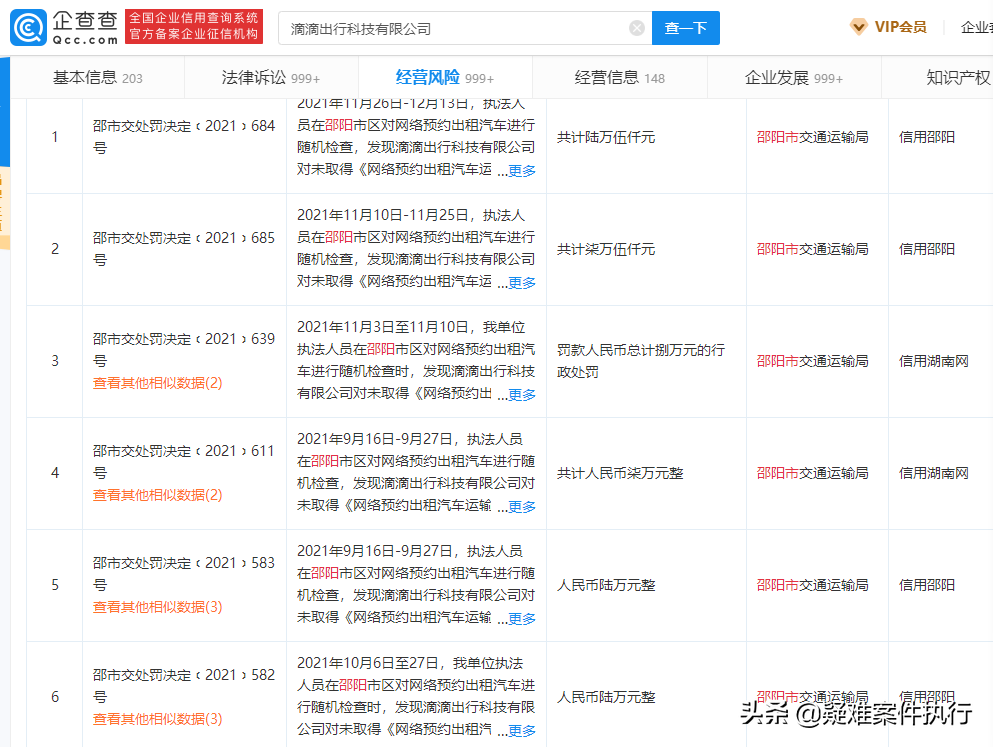993x747 pixels.
Task: Click source 信用邵阳 in row 2
Action: pos(927,249)
